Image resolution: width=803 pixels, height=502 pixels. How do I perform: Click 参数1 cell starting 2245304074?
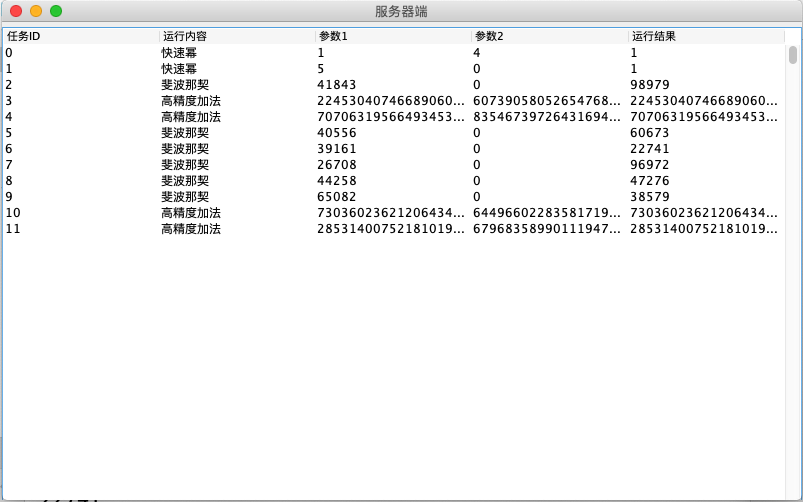(x=391, y=101)
